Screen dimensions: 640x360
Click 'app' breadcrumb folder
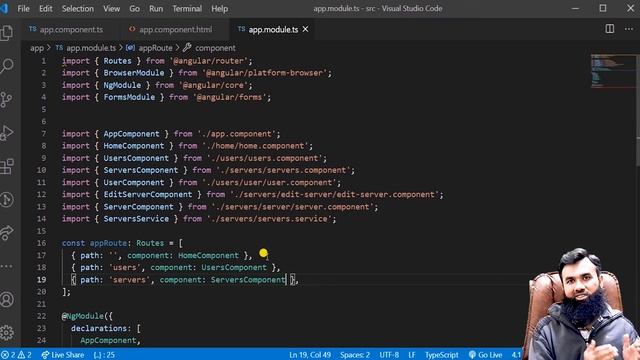(37, 48)
